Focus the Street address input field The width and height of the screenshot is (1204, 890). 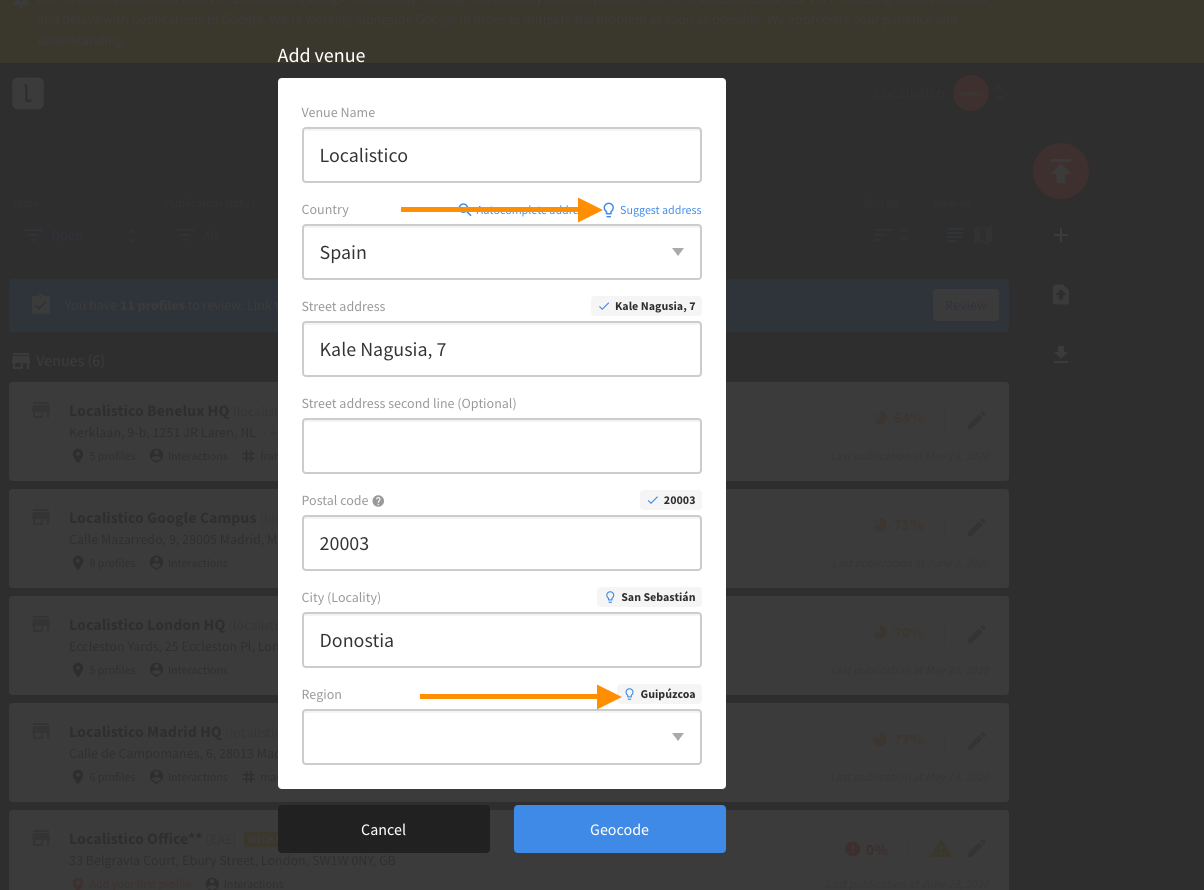click(502, 349)
